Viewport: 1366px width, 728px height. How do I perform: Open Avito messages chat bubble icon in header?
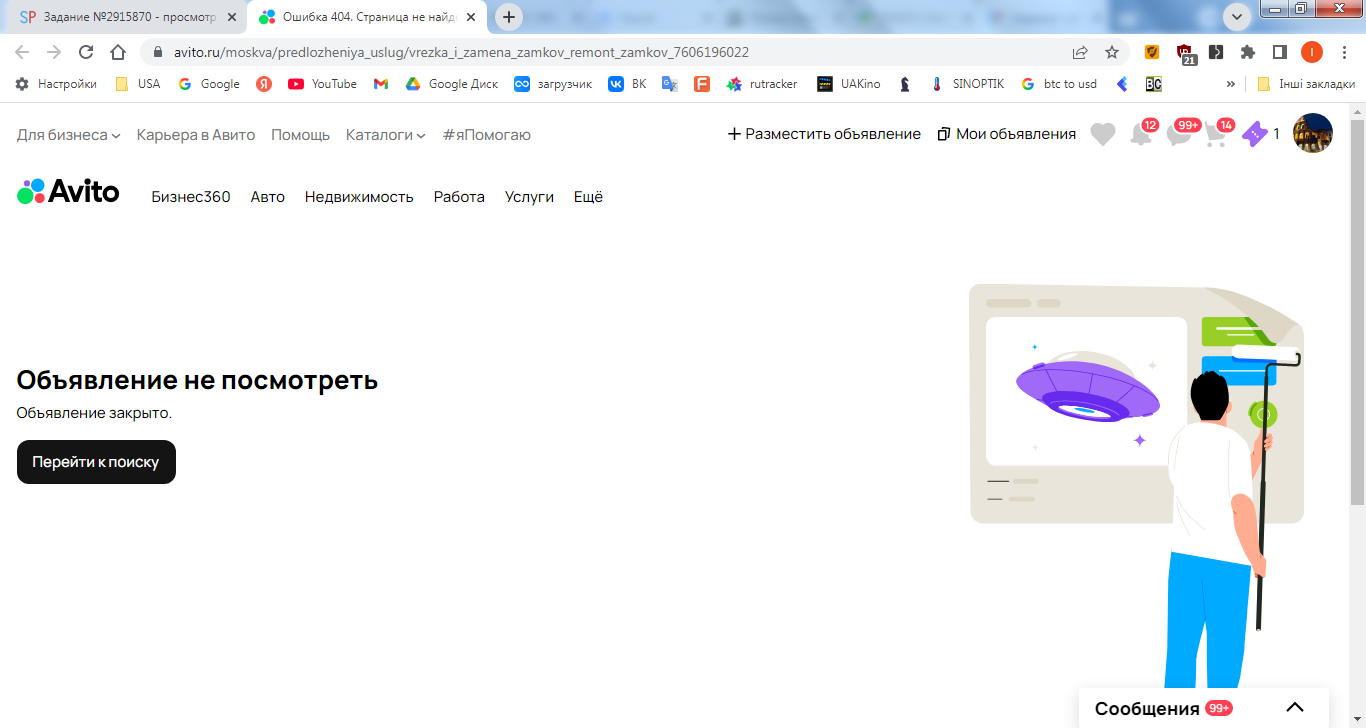pyautogui.click(x=1182, y=133)
